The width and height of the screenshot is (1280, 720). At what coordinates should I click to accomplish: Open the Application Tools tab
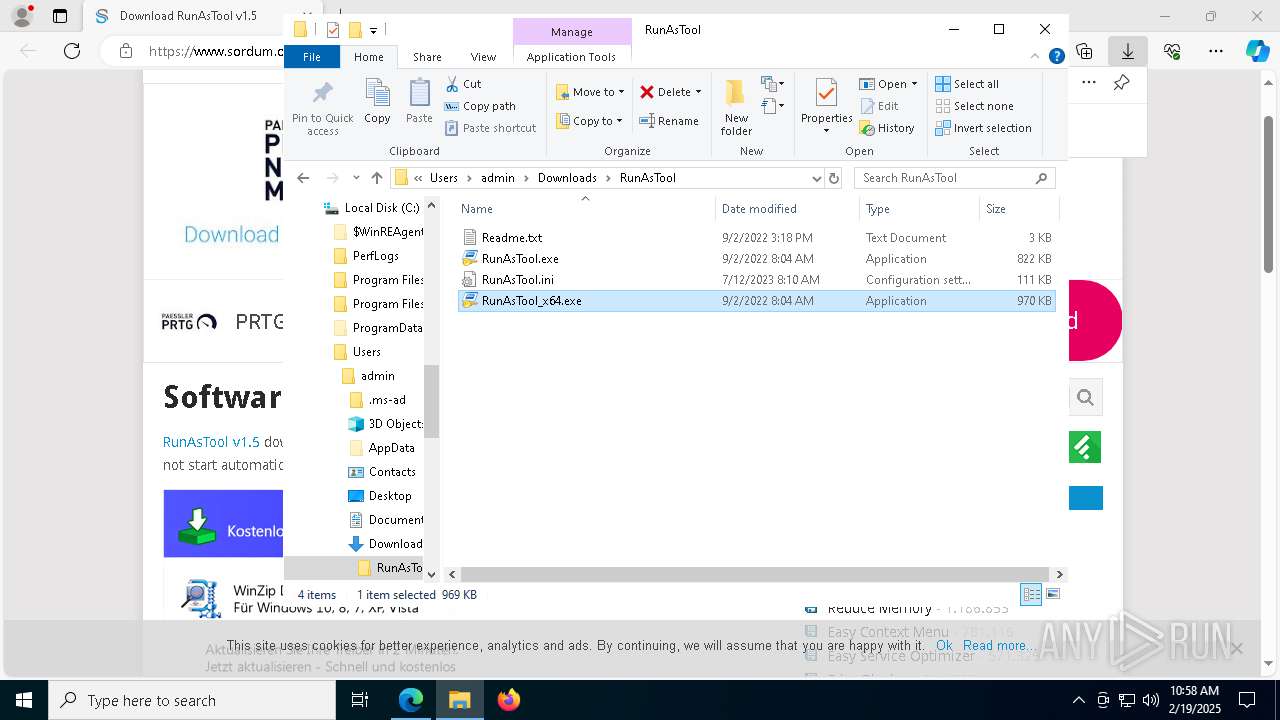coord(571,57)
